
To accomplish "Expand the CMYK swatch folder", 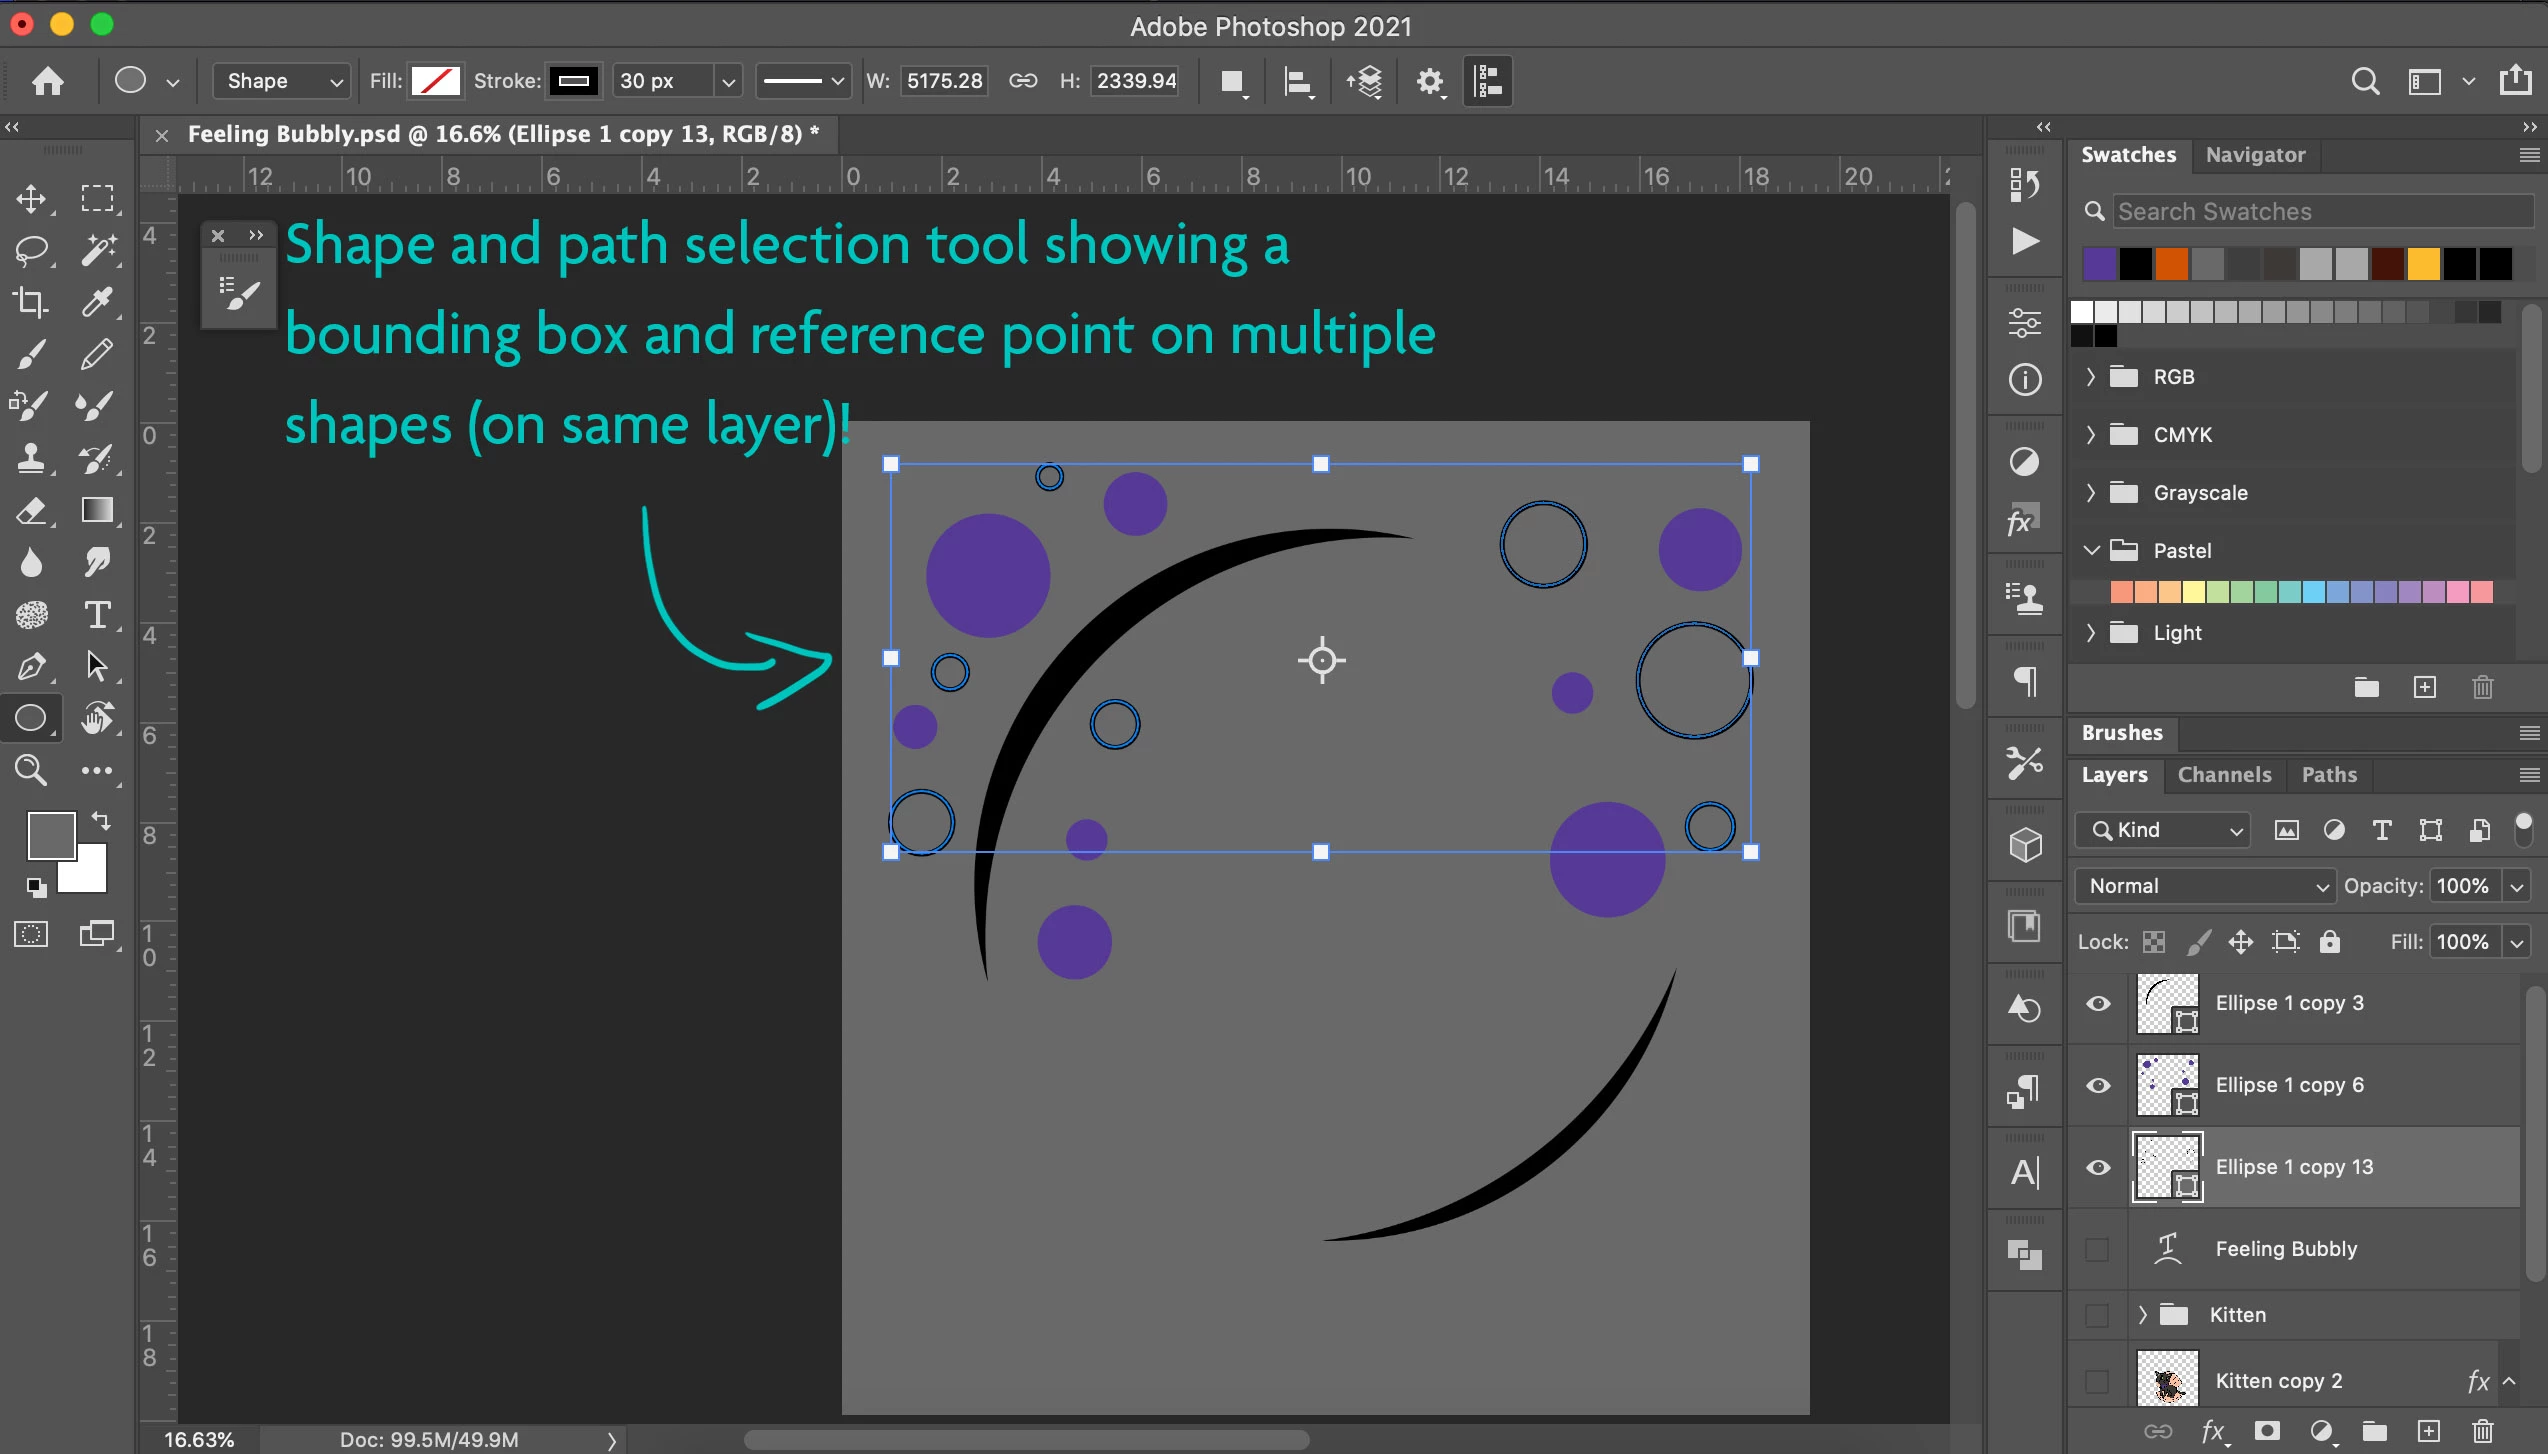I will pos(2091,435).
